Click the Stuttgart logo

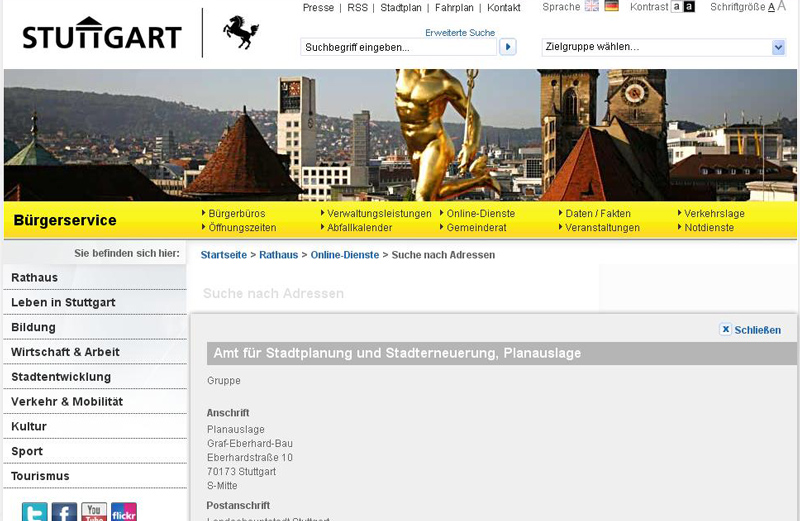102,34
